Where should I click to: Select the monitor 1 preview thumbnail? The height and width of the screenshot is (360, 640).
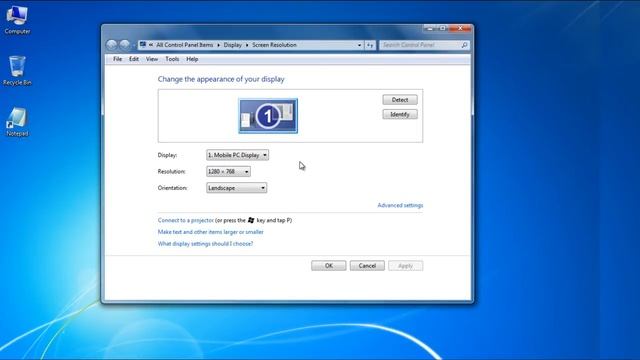click(x=268, y=116)
